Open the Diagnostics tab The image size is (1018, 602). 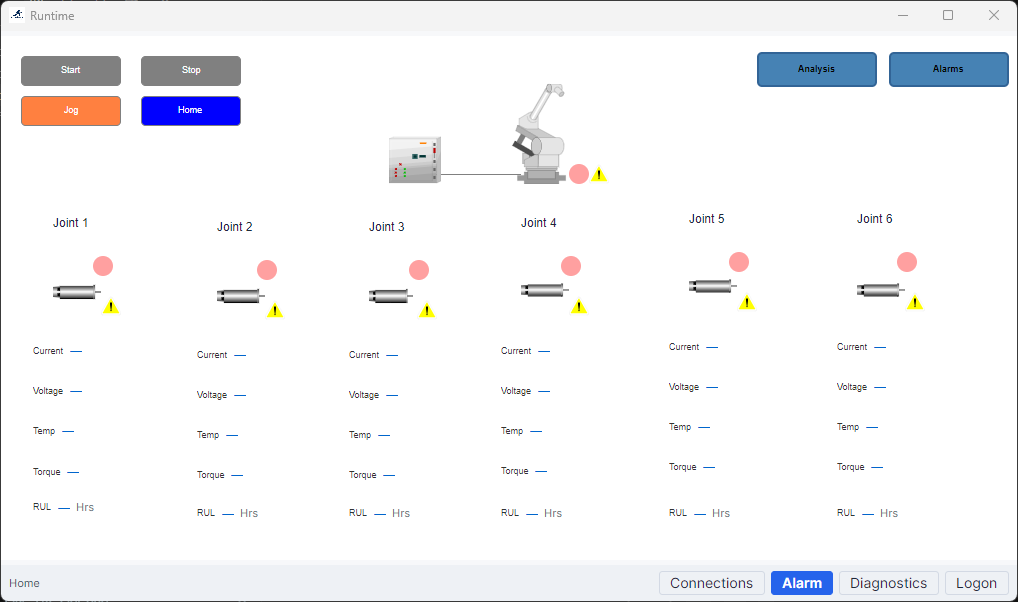pos(888,583)
